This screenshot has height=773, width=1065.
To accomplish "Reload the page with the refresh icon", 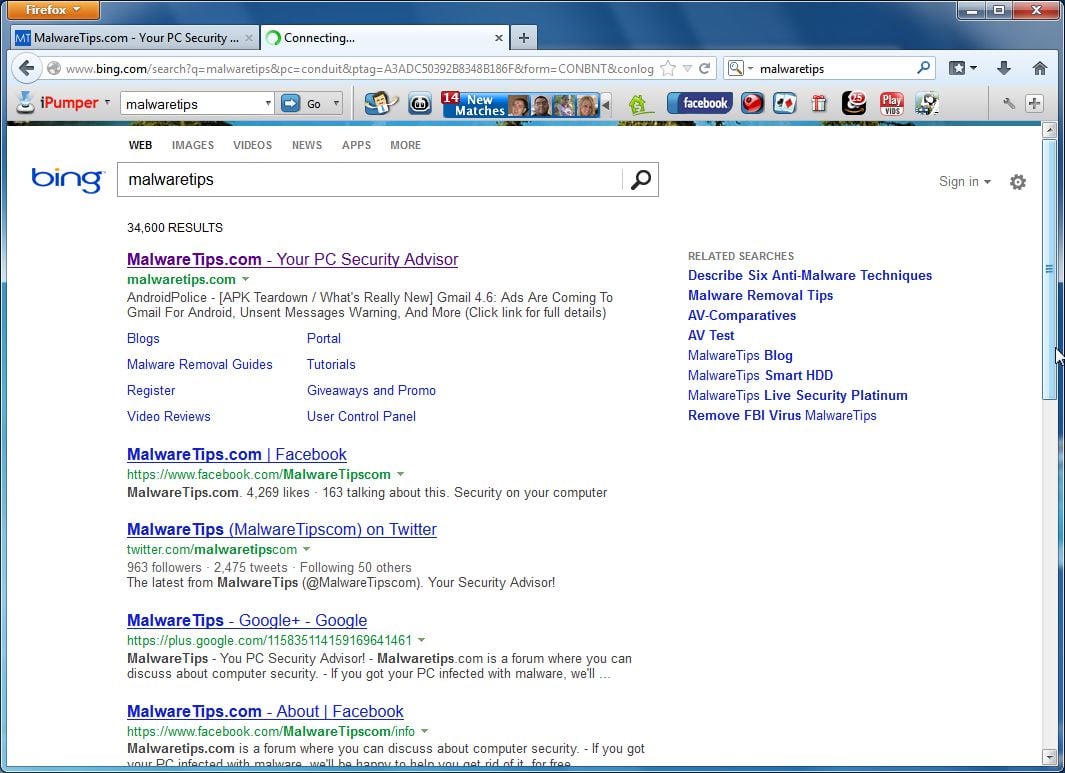I will point(704,68).
